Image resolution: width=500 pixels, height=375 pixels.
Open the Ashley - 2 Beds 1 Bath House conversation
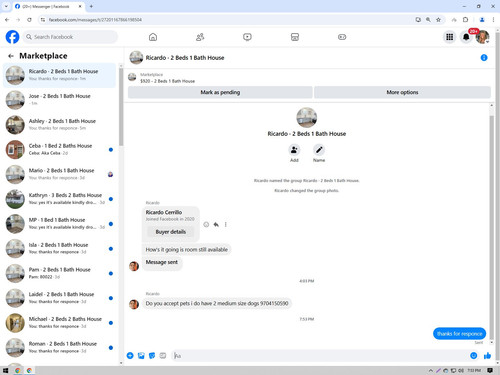coord(59,124)
